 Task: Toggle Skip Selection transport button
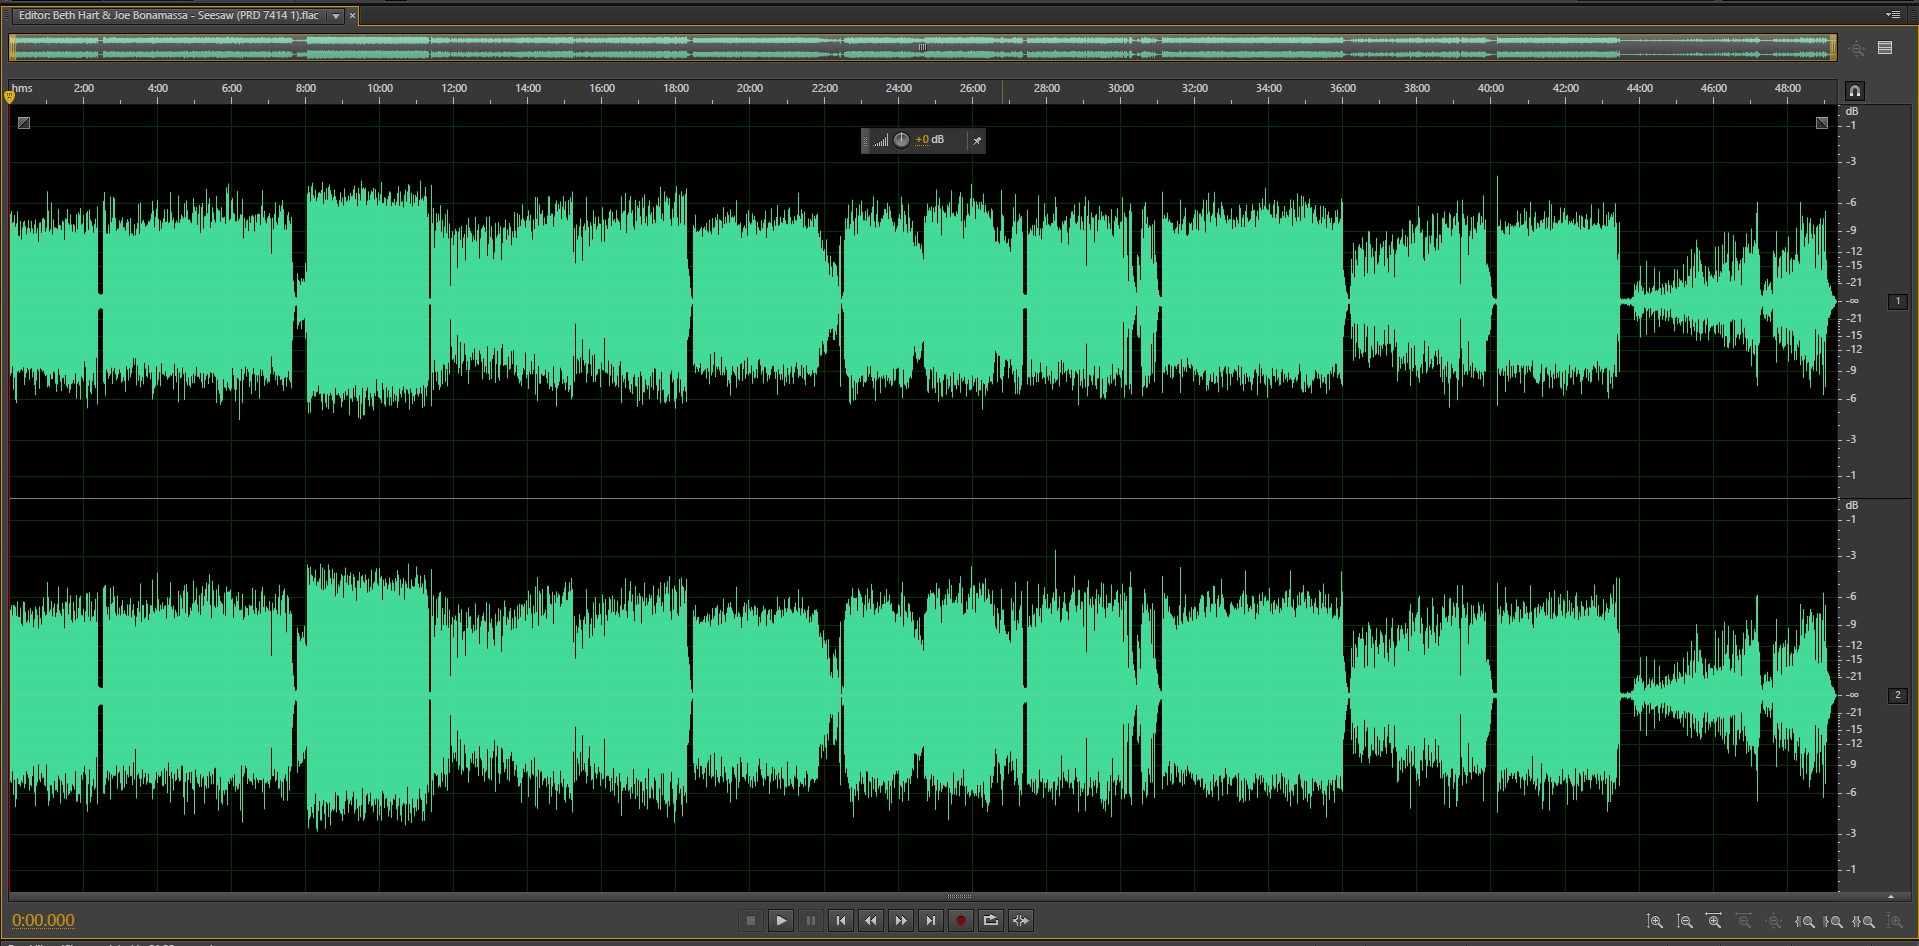tap(1020, 920)
